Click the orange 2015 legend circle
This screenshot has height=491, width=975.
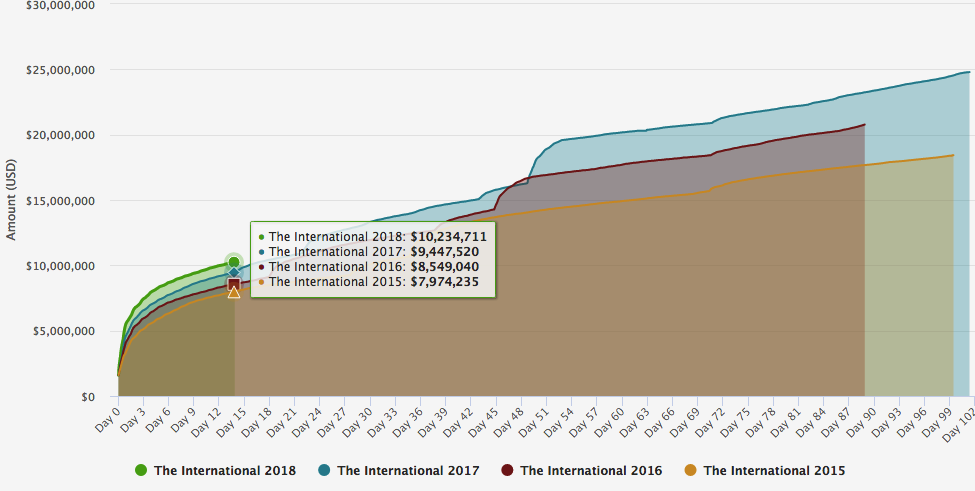point(691,470)
